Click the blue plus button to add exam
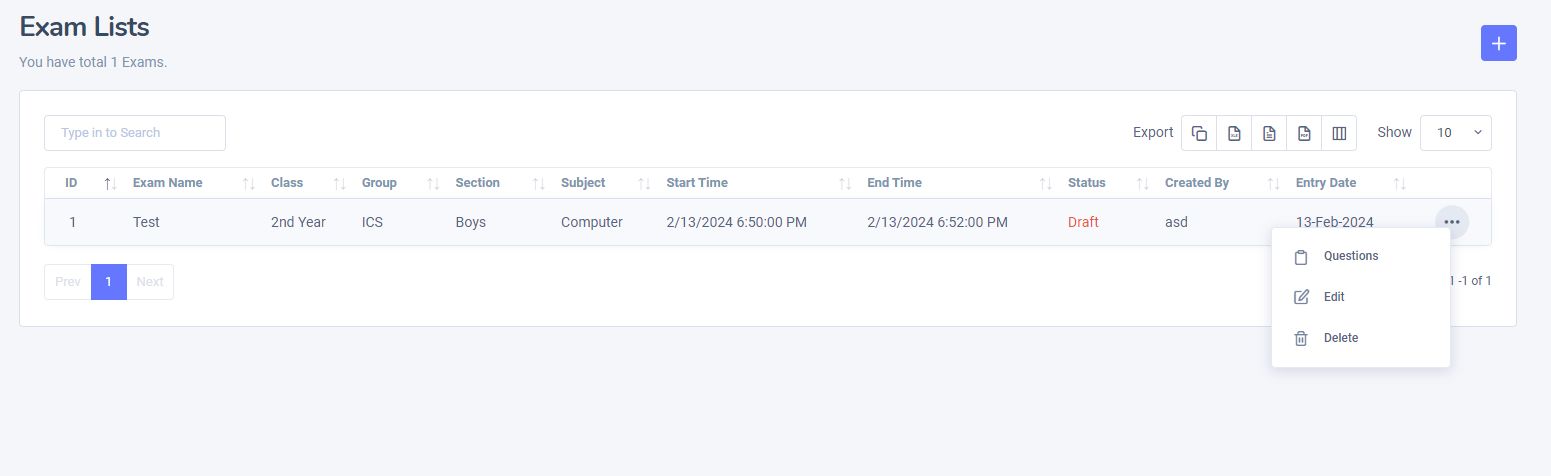The image size is (1551, 476). [x=1498, y=43]
